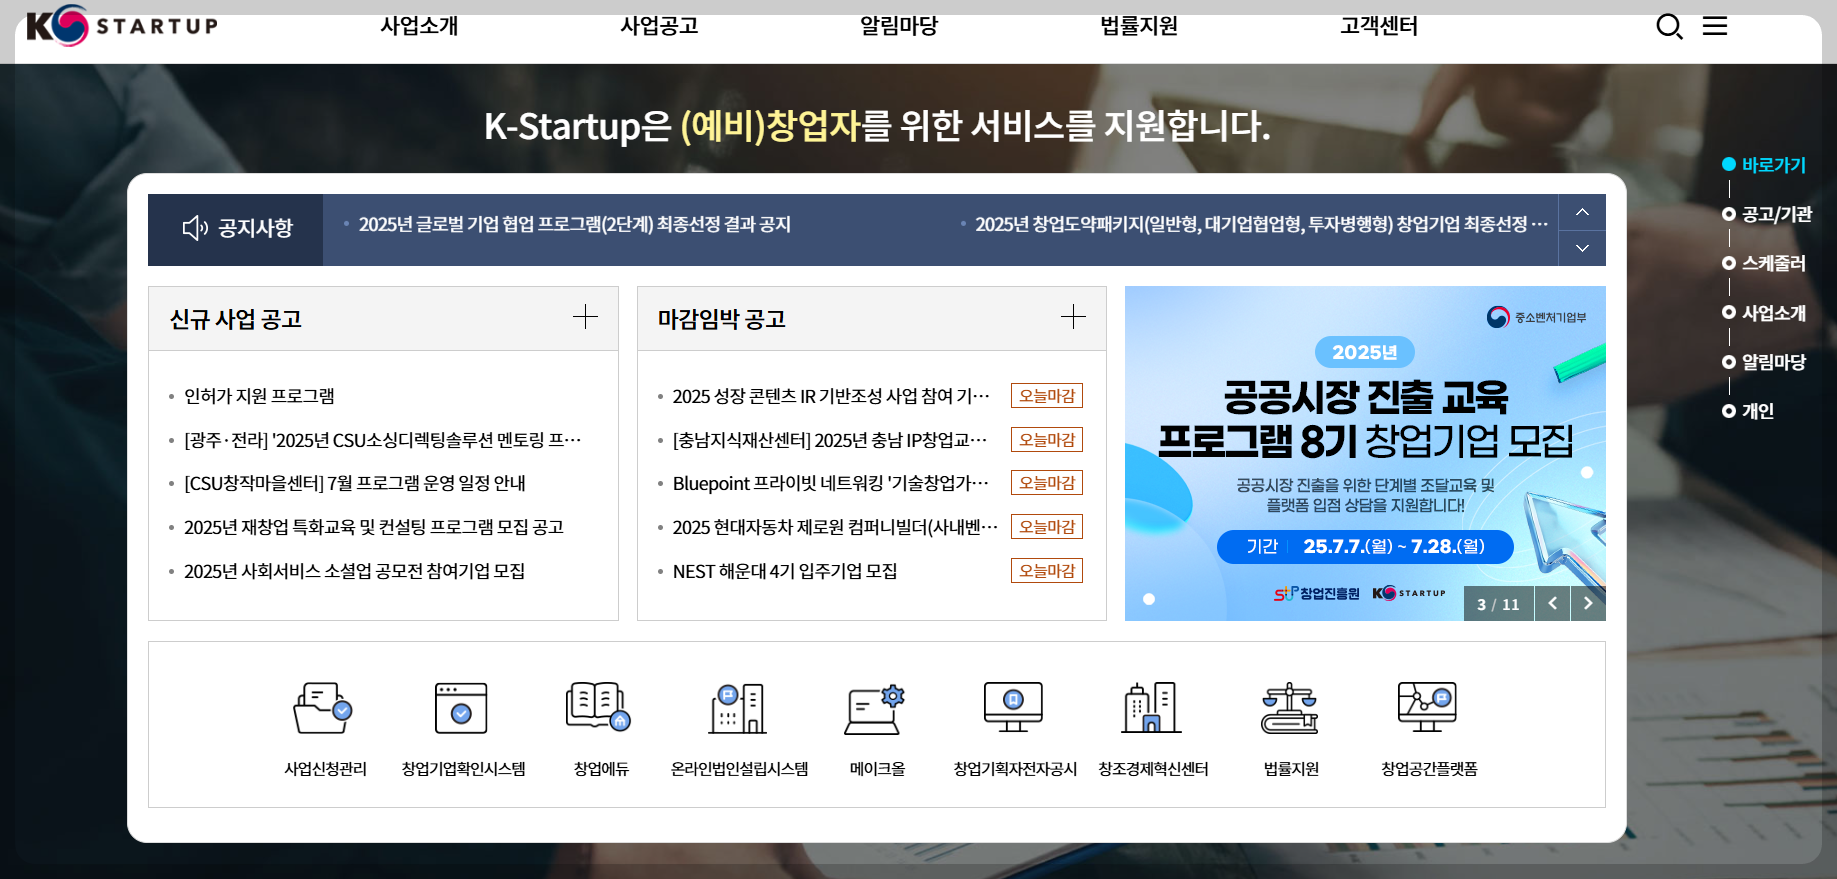The height and width of the screenshot is (879, 1837).
Task: Open [광주·전라] CSU소싱디렉팅솔루션 멘토링 announcement
Action: [383, 440]
